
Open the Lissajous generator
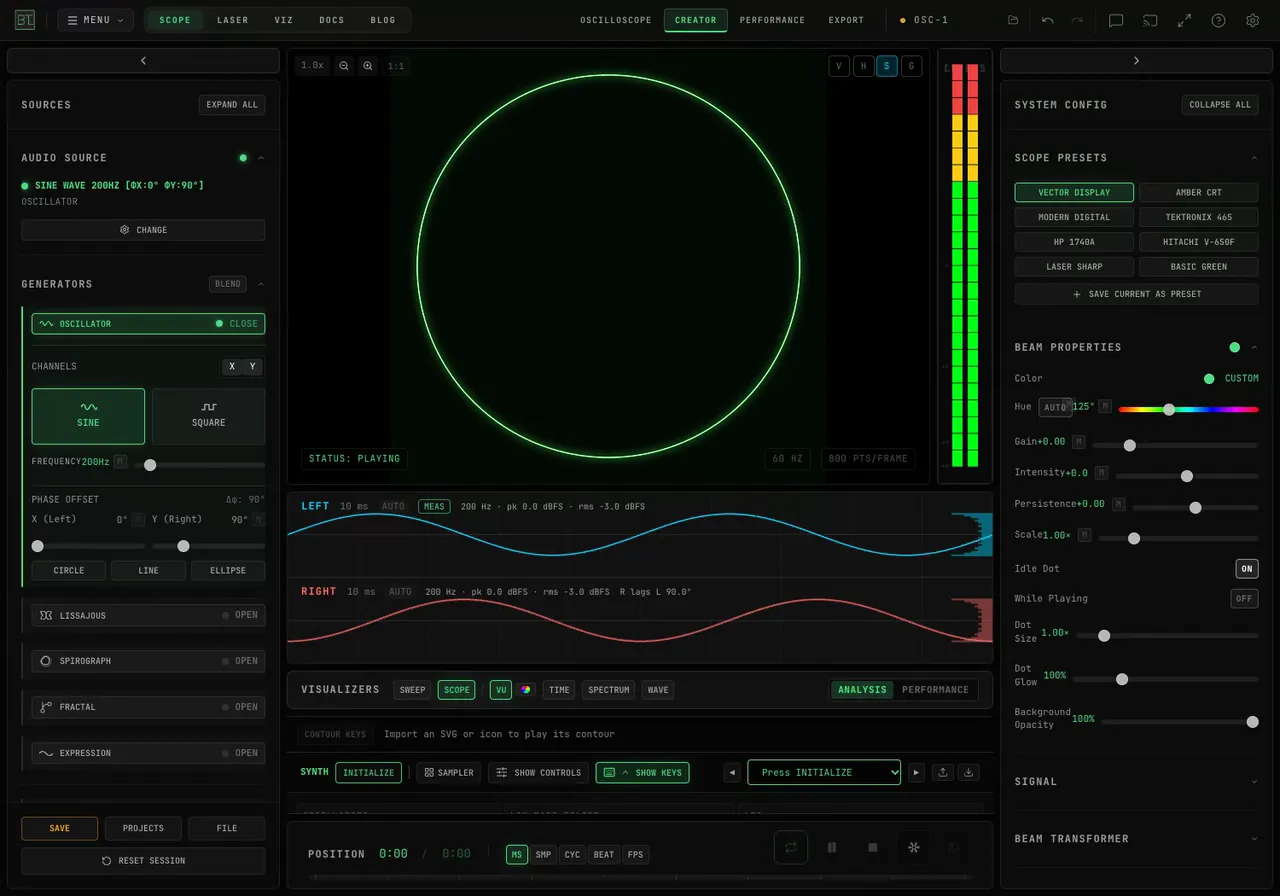pos(148,615)
